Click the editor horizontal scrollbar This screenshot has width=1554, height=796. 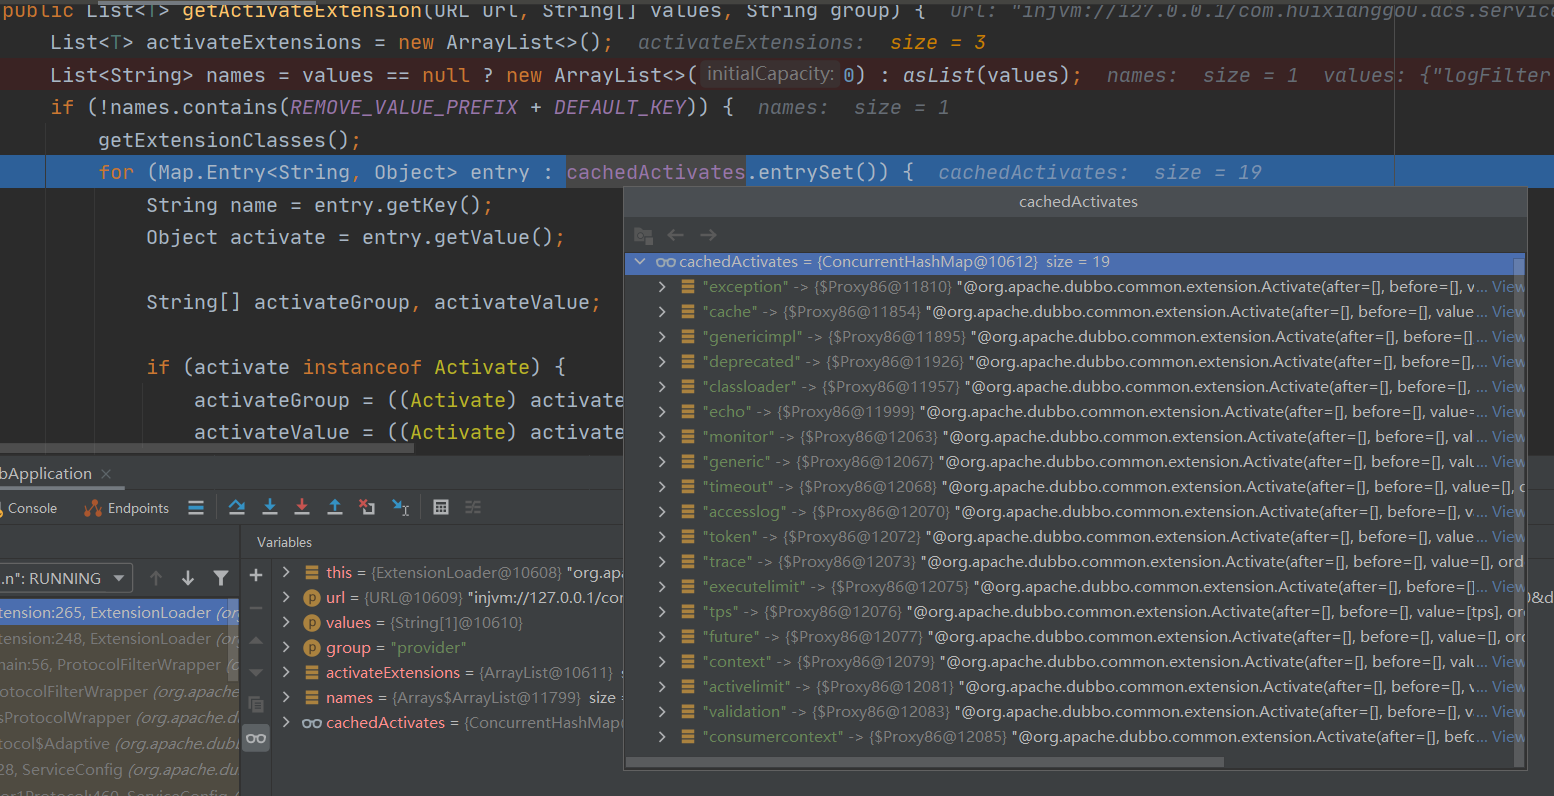coord(207,448)
